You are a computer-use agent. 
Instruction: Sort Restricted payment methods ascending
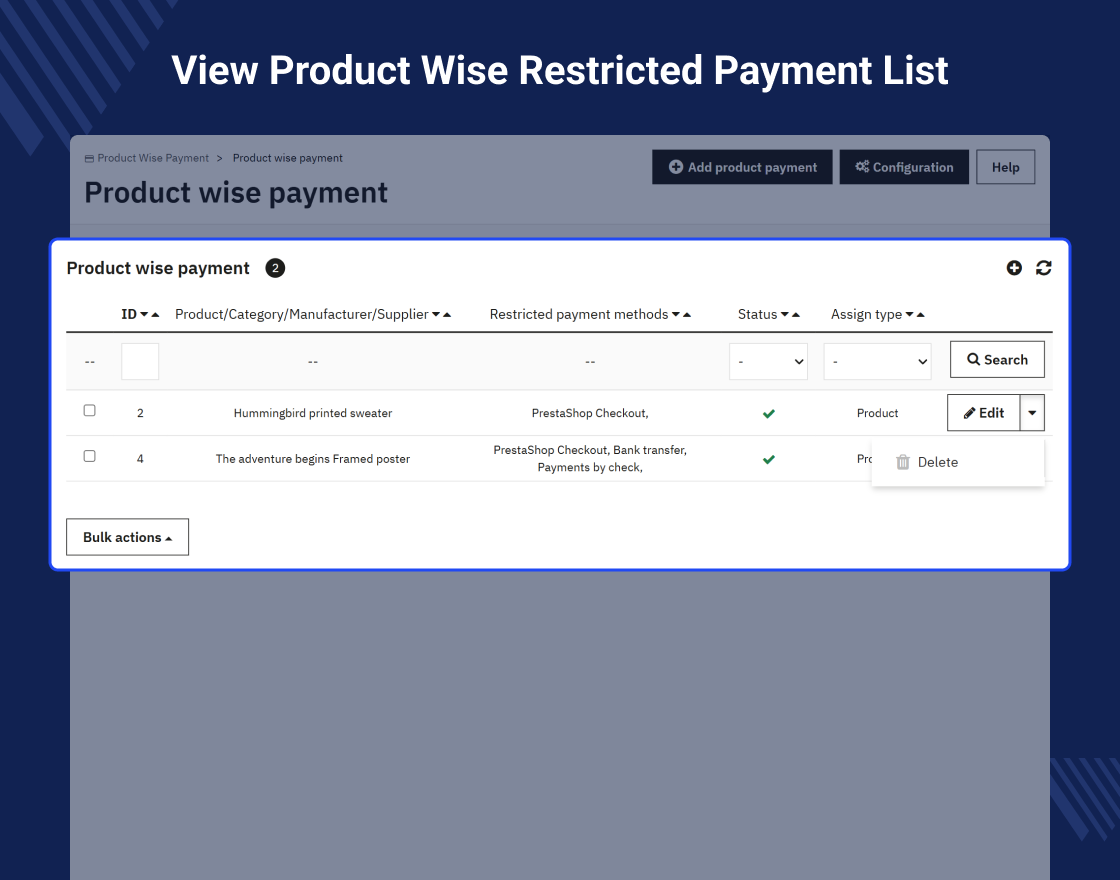[687, 314]
